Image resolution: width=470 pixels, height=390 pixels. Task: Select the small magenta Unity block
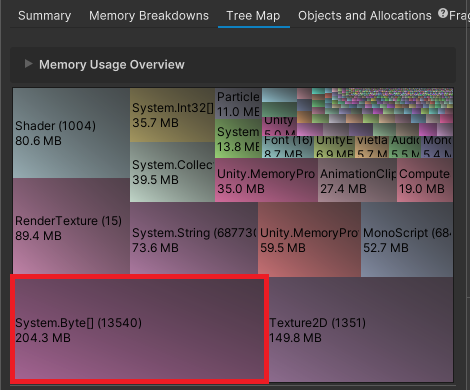point(279,126)
